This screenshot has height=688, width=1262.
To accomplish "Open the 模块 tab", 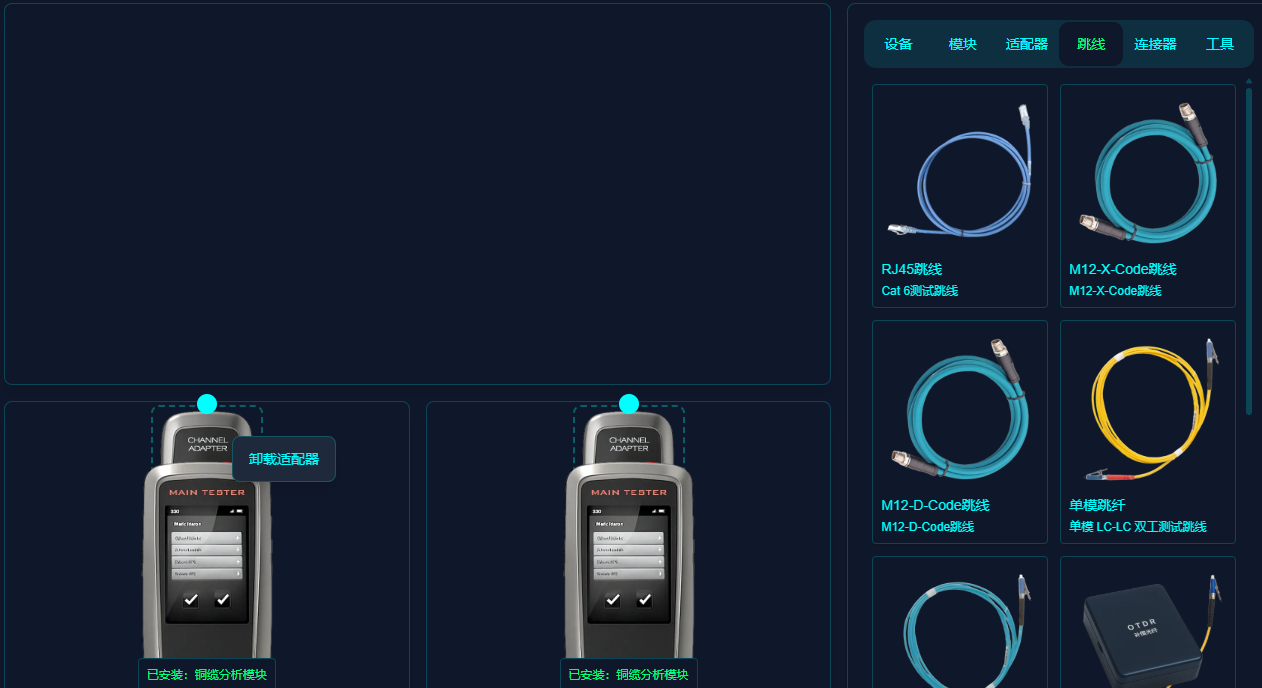I will coord(962,44).
